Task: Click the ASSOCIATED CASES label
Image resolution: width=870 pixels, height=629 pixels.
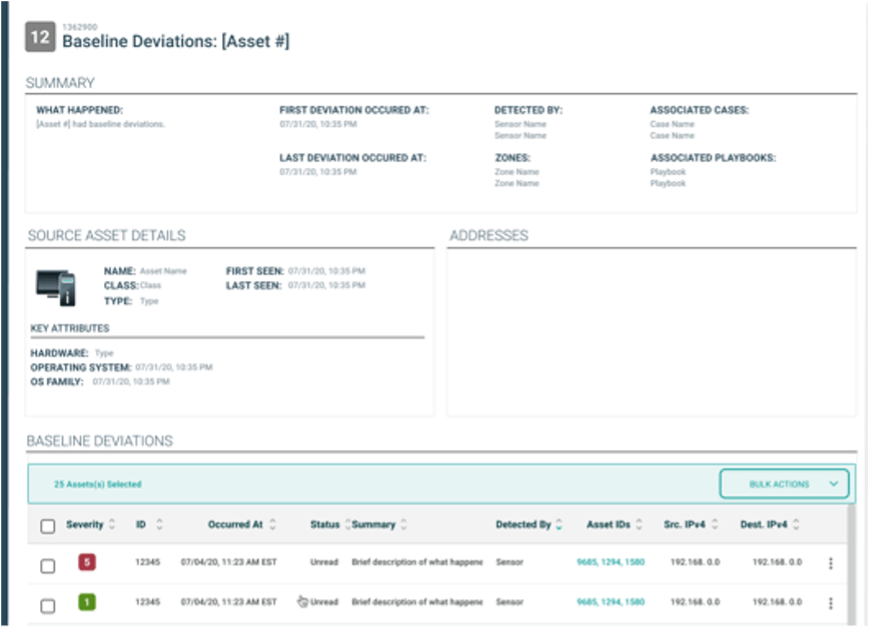Action: coord(700,110)
